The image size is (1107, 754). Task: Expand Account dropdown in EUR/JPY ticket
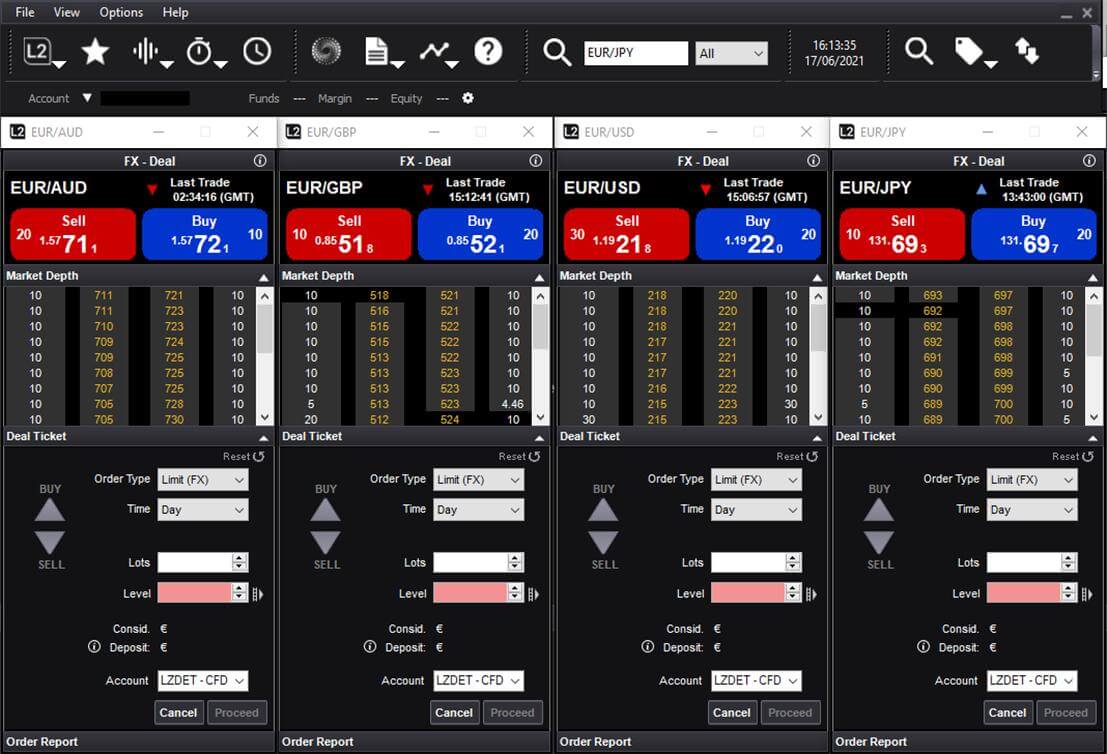point(1032,681)
